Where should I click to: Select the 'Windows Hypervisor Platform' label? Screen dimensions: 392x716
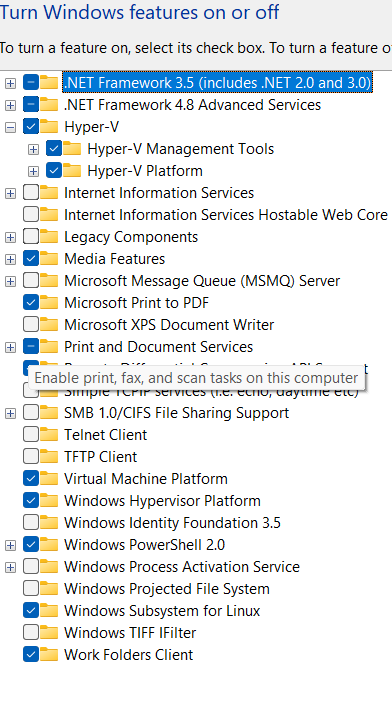162,501
